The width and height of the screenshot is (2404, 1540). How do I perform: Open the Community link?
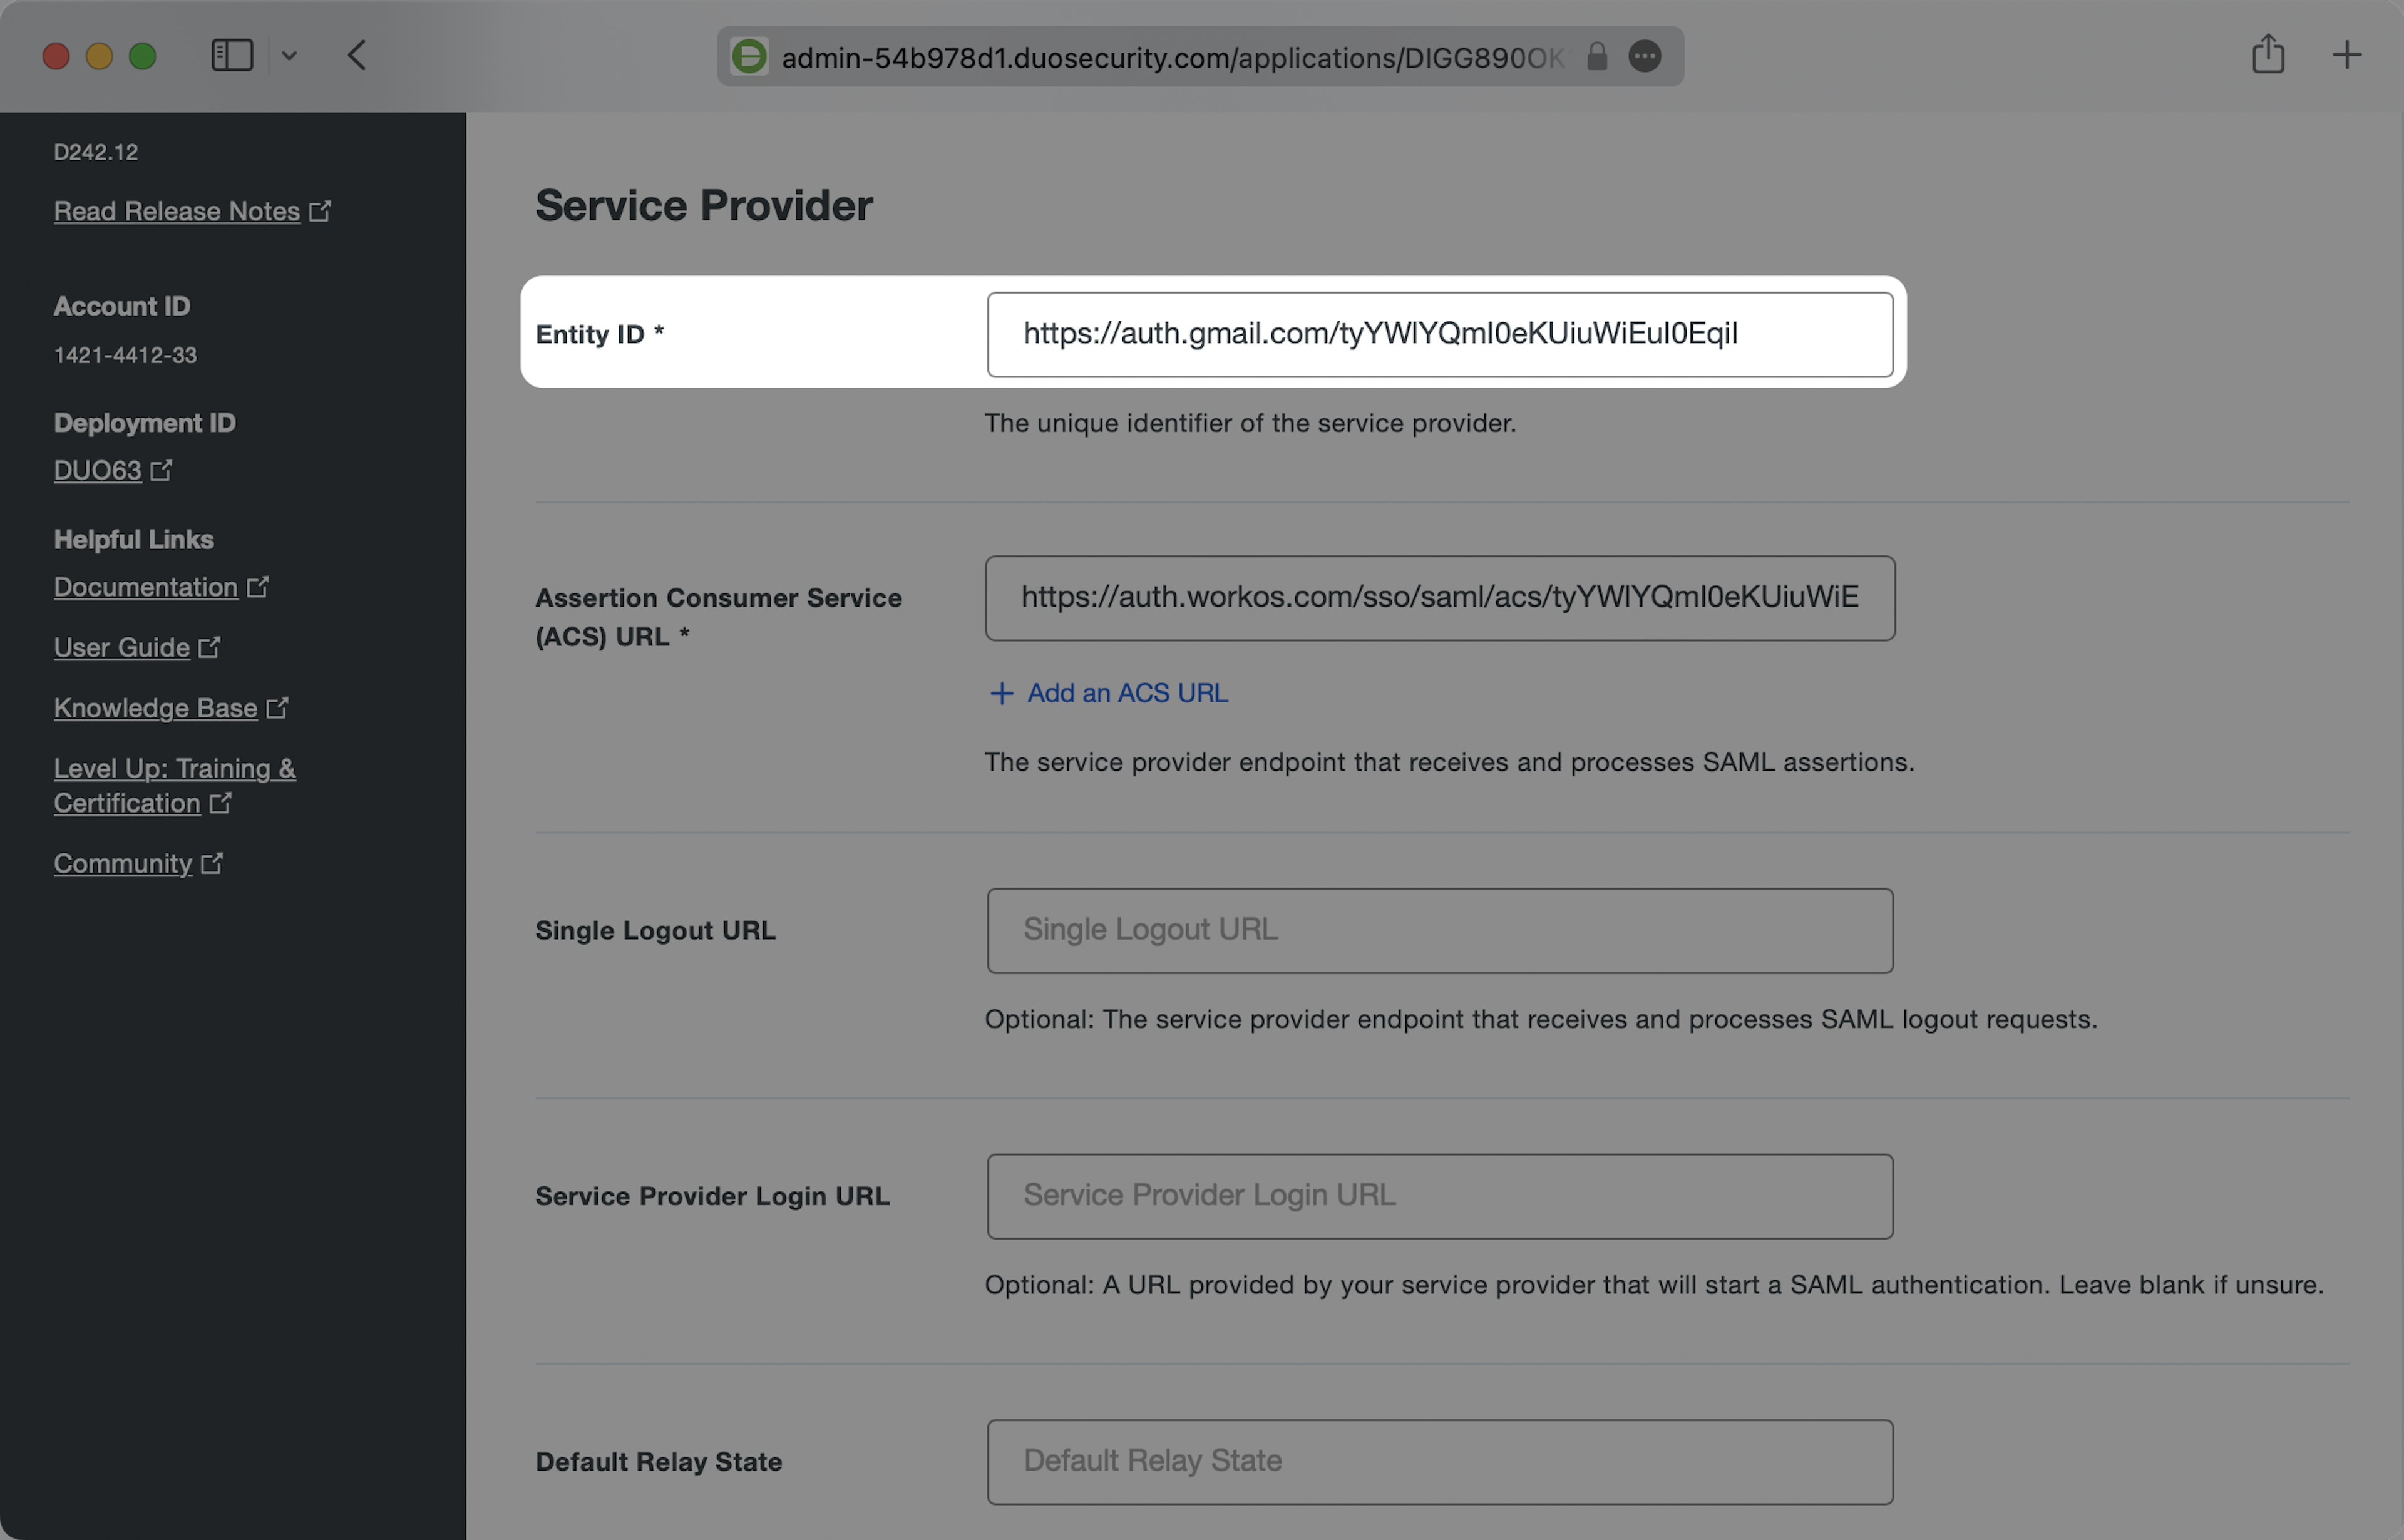tap(123, 863)
